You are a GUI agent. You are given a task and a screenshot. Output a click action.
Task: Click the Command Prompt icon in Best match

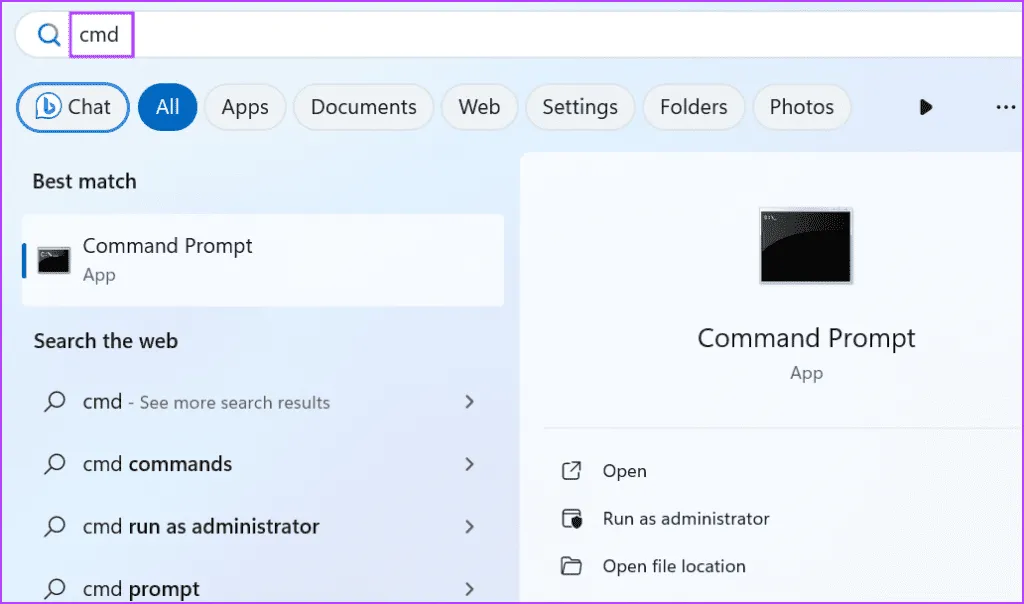pos(54,260)
